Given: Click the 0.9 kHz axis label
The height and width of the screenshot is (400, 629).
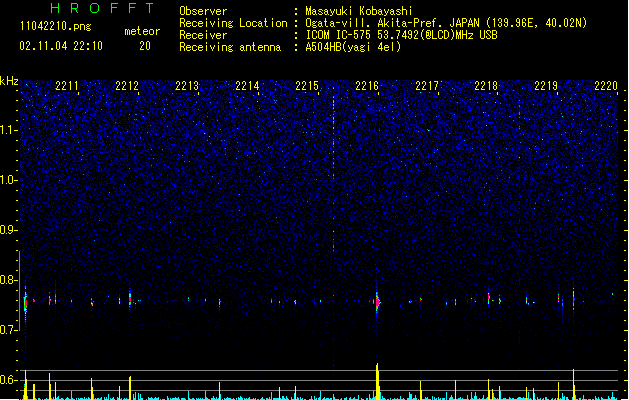Looking at the screenshot, I should (x=9, y=230).
